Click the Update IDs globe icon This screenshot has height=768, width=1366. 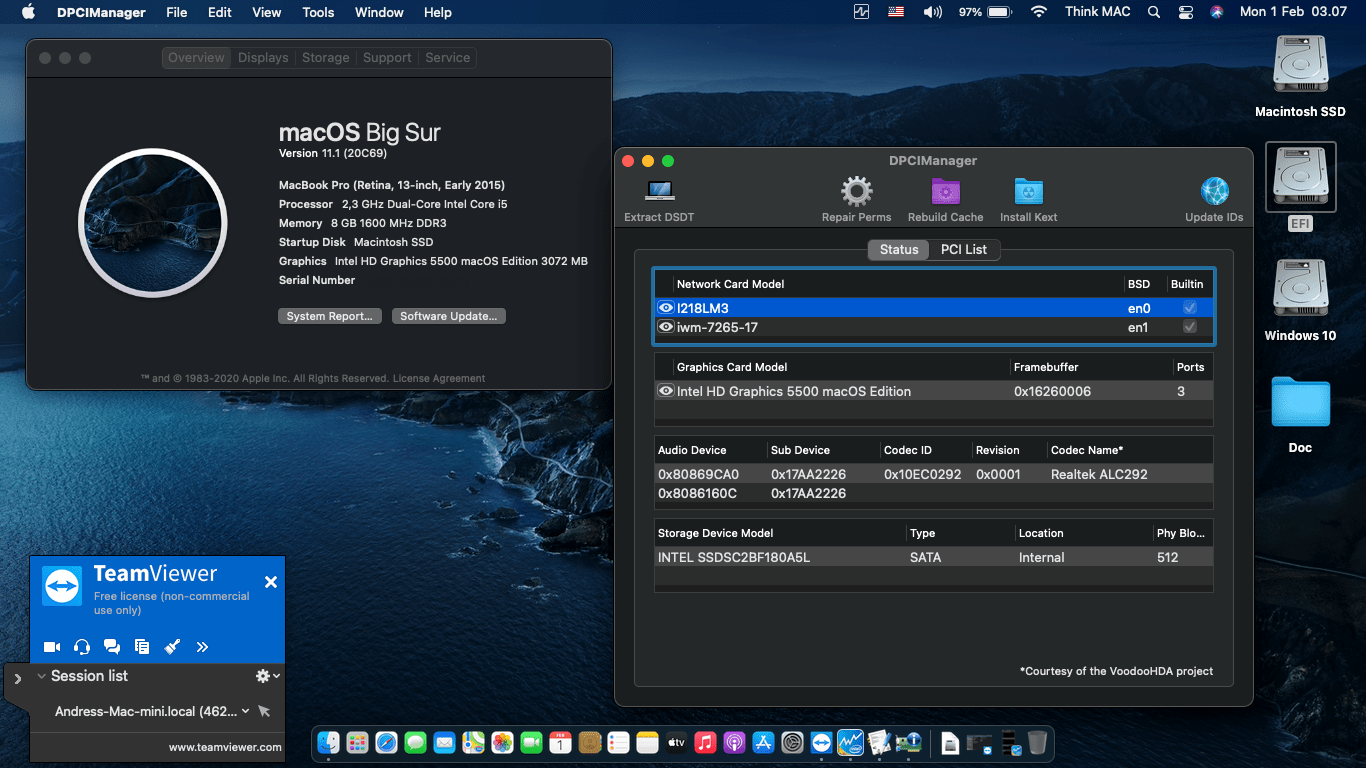[x=1214, y=190]
